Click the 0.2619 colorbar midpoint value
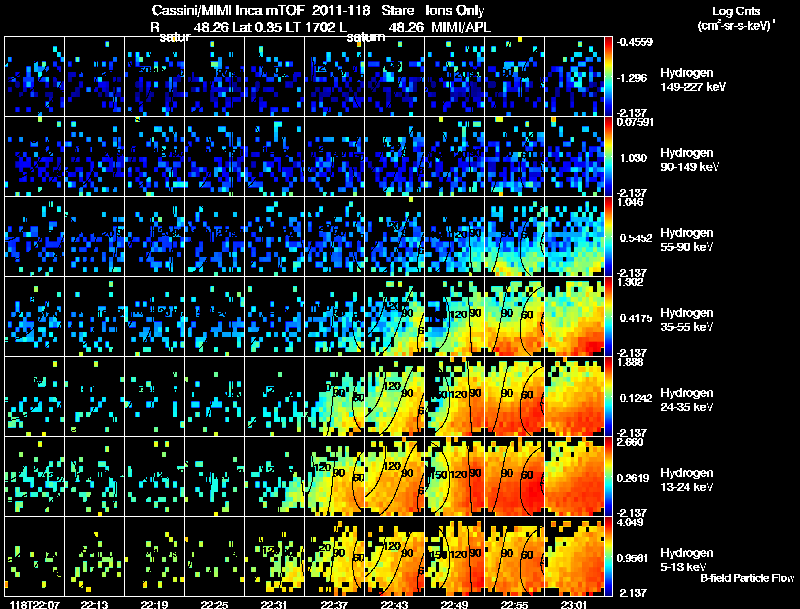The height and width of the screenshot is (609, 800). [635, 478]
